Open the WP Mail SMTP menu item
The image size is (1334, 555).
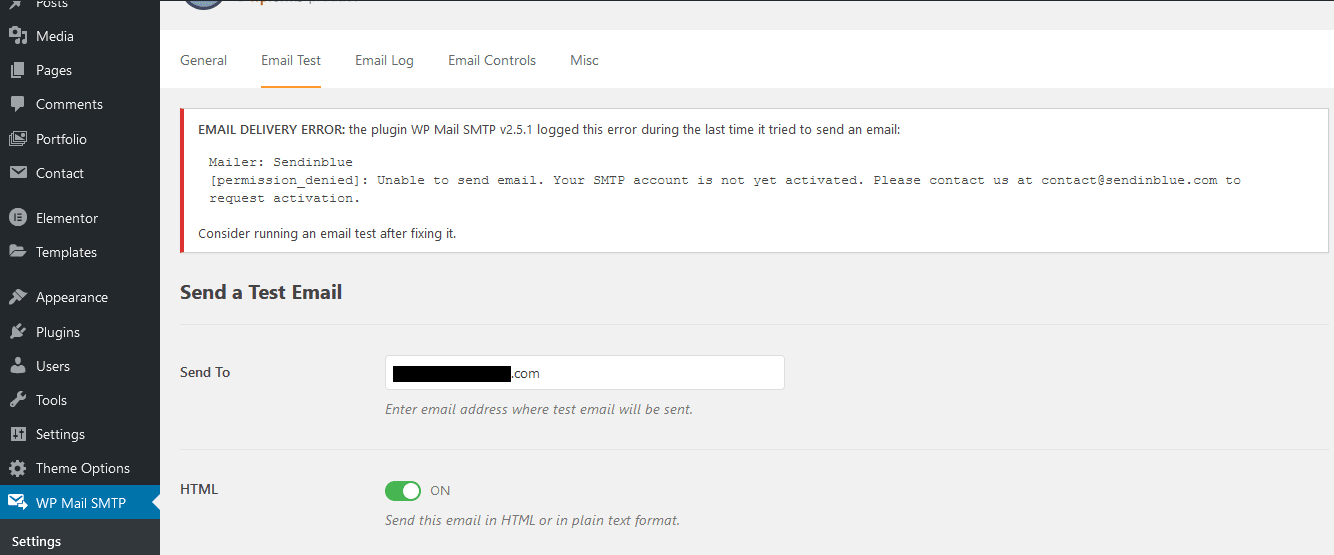coord(80,503)
